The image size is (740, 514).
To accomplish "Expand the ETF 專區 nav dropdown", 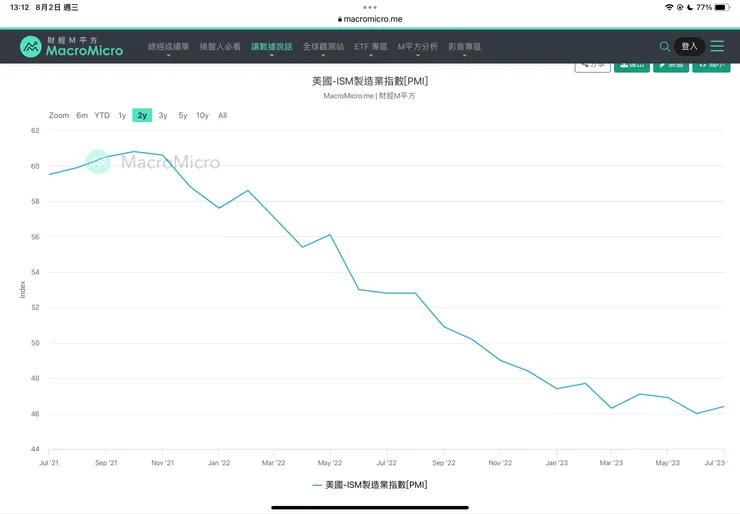I will pos(371,47).
